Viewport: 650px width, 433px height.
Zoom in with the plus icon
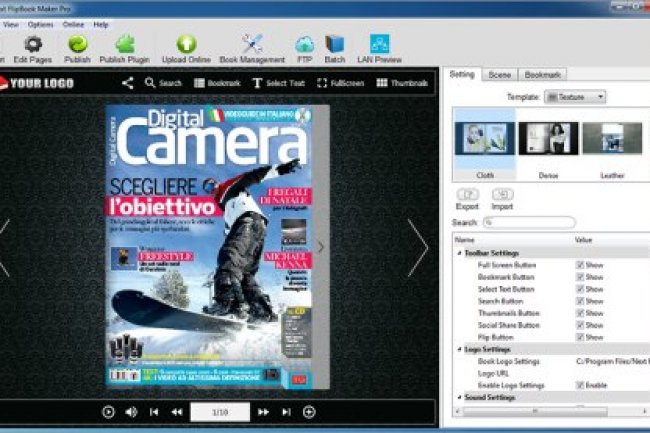coord(309,412)
